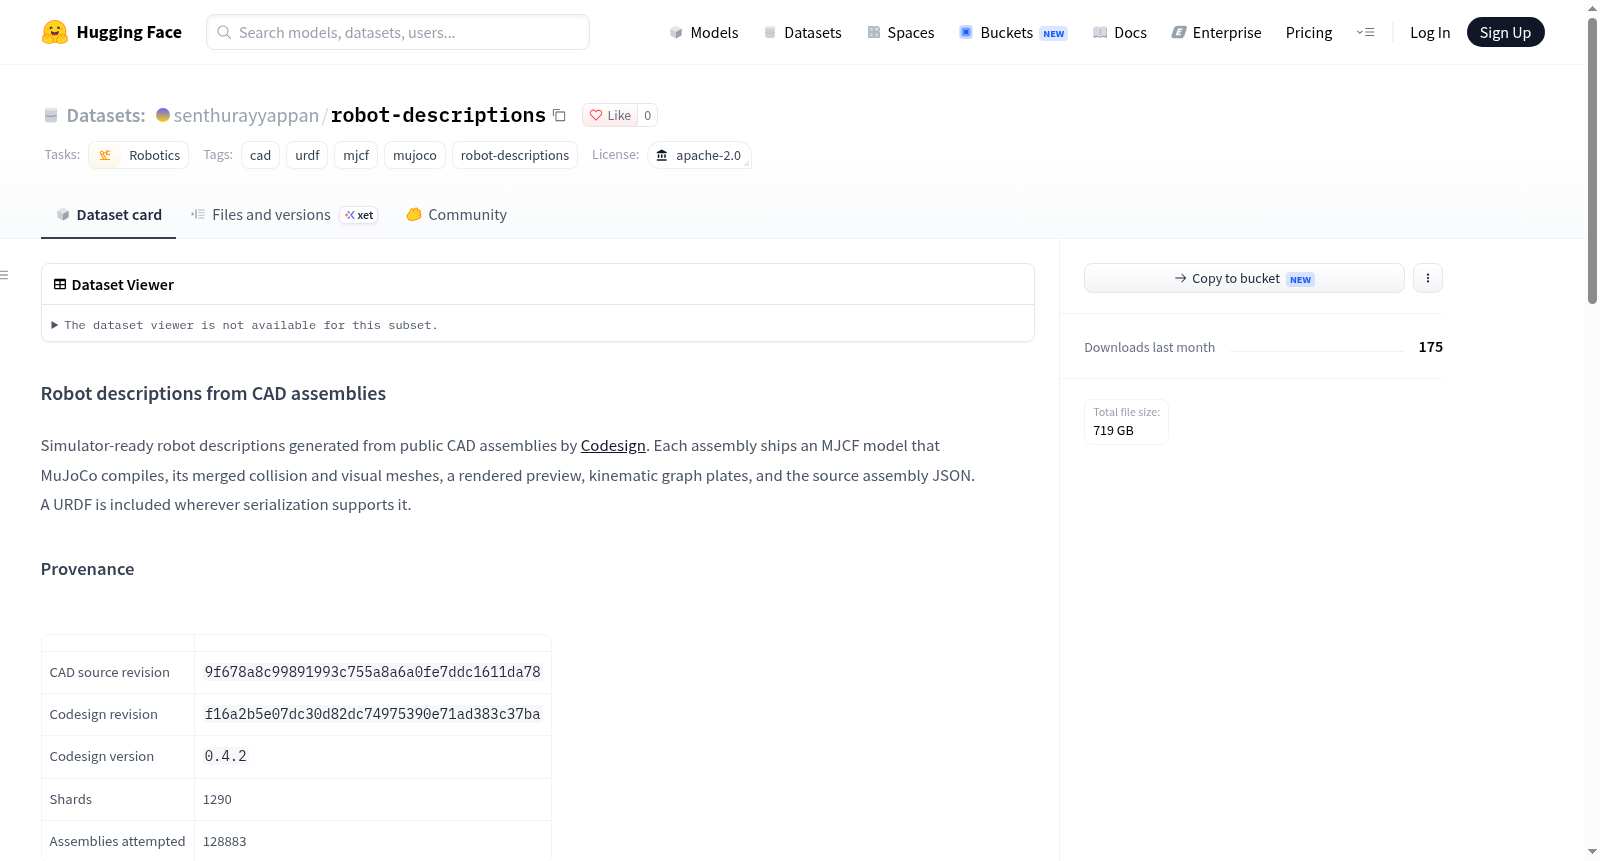Click the Robot descriptions from CAD assemblies heading
The width and height of the screenshot is (1600, 861).
[x=213, y=394]
